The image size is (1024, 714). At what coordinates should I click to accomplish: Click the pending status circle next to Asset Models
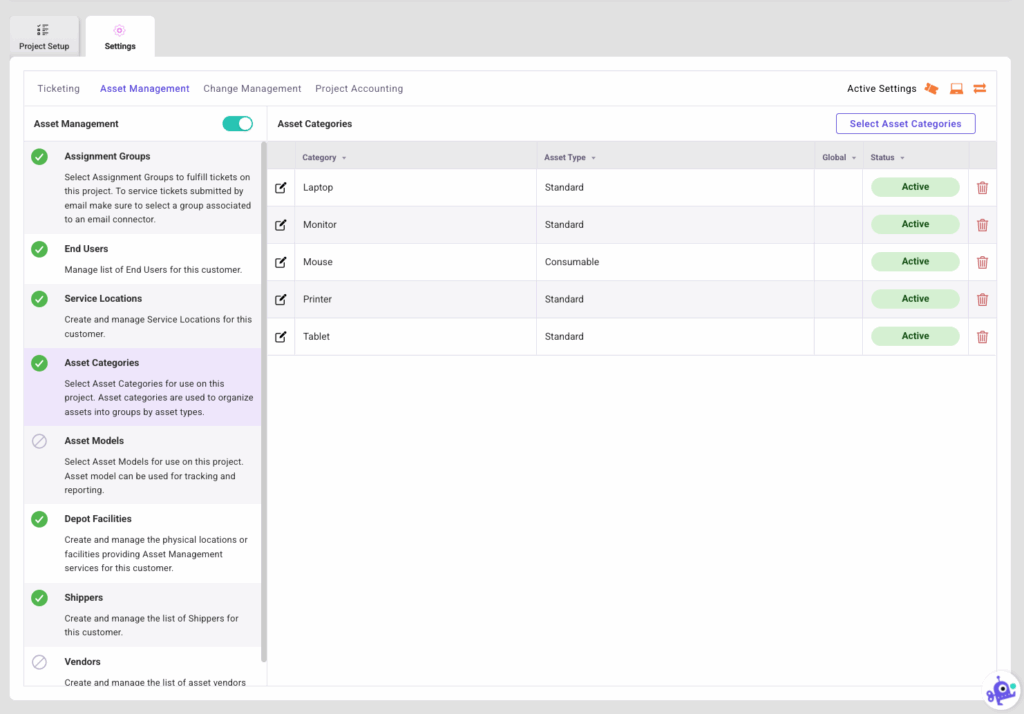(x=40, y=441)
